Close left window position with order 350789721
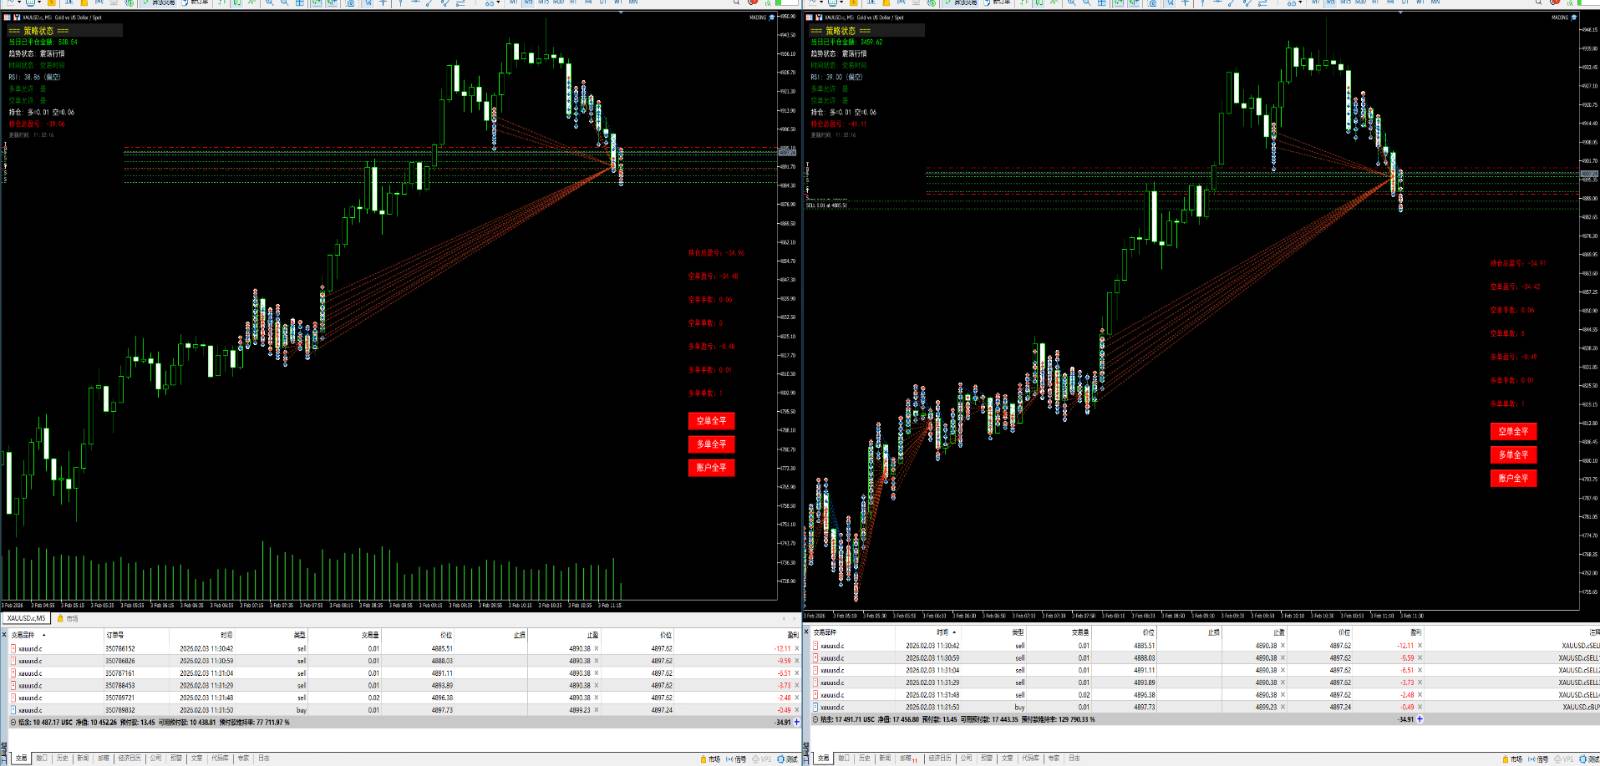 point(797,697)
